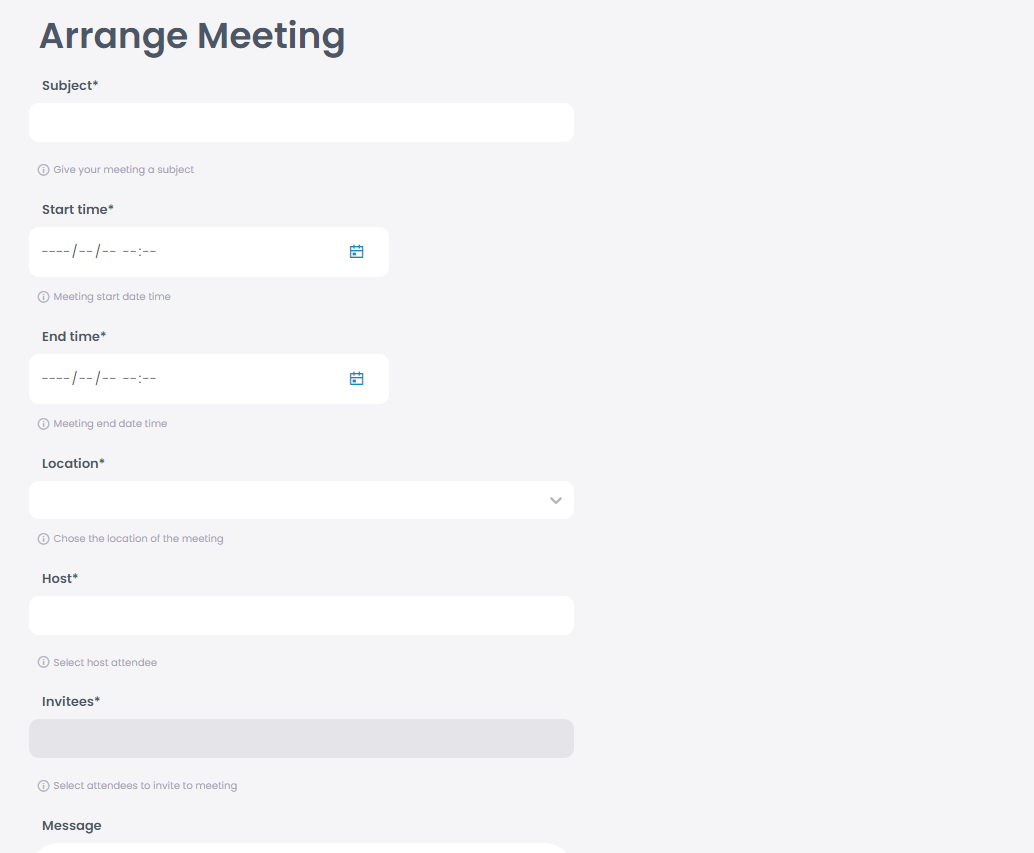Open the calendar picker for Start time
Viewport: 1034px width, 853px height.
pos(357,251)
